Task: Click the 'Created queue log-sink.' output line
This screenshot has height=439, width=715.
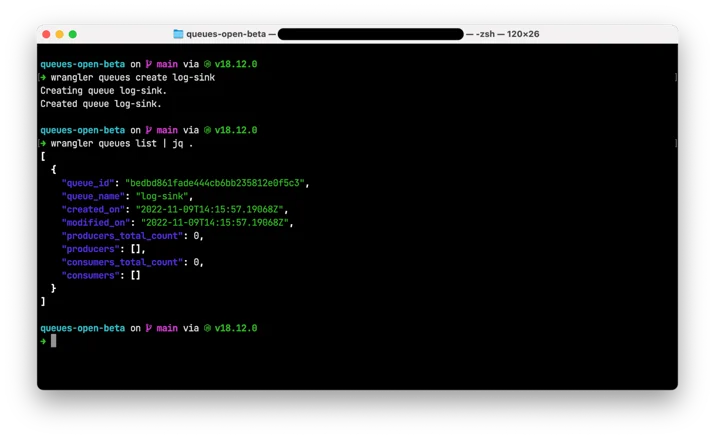Action: coord(101,104)
